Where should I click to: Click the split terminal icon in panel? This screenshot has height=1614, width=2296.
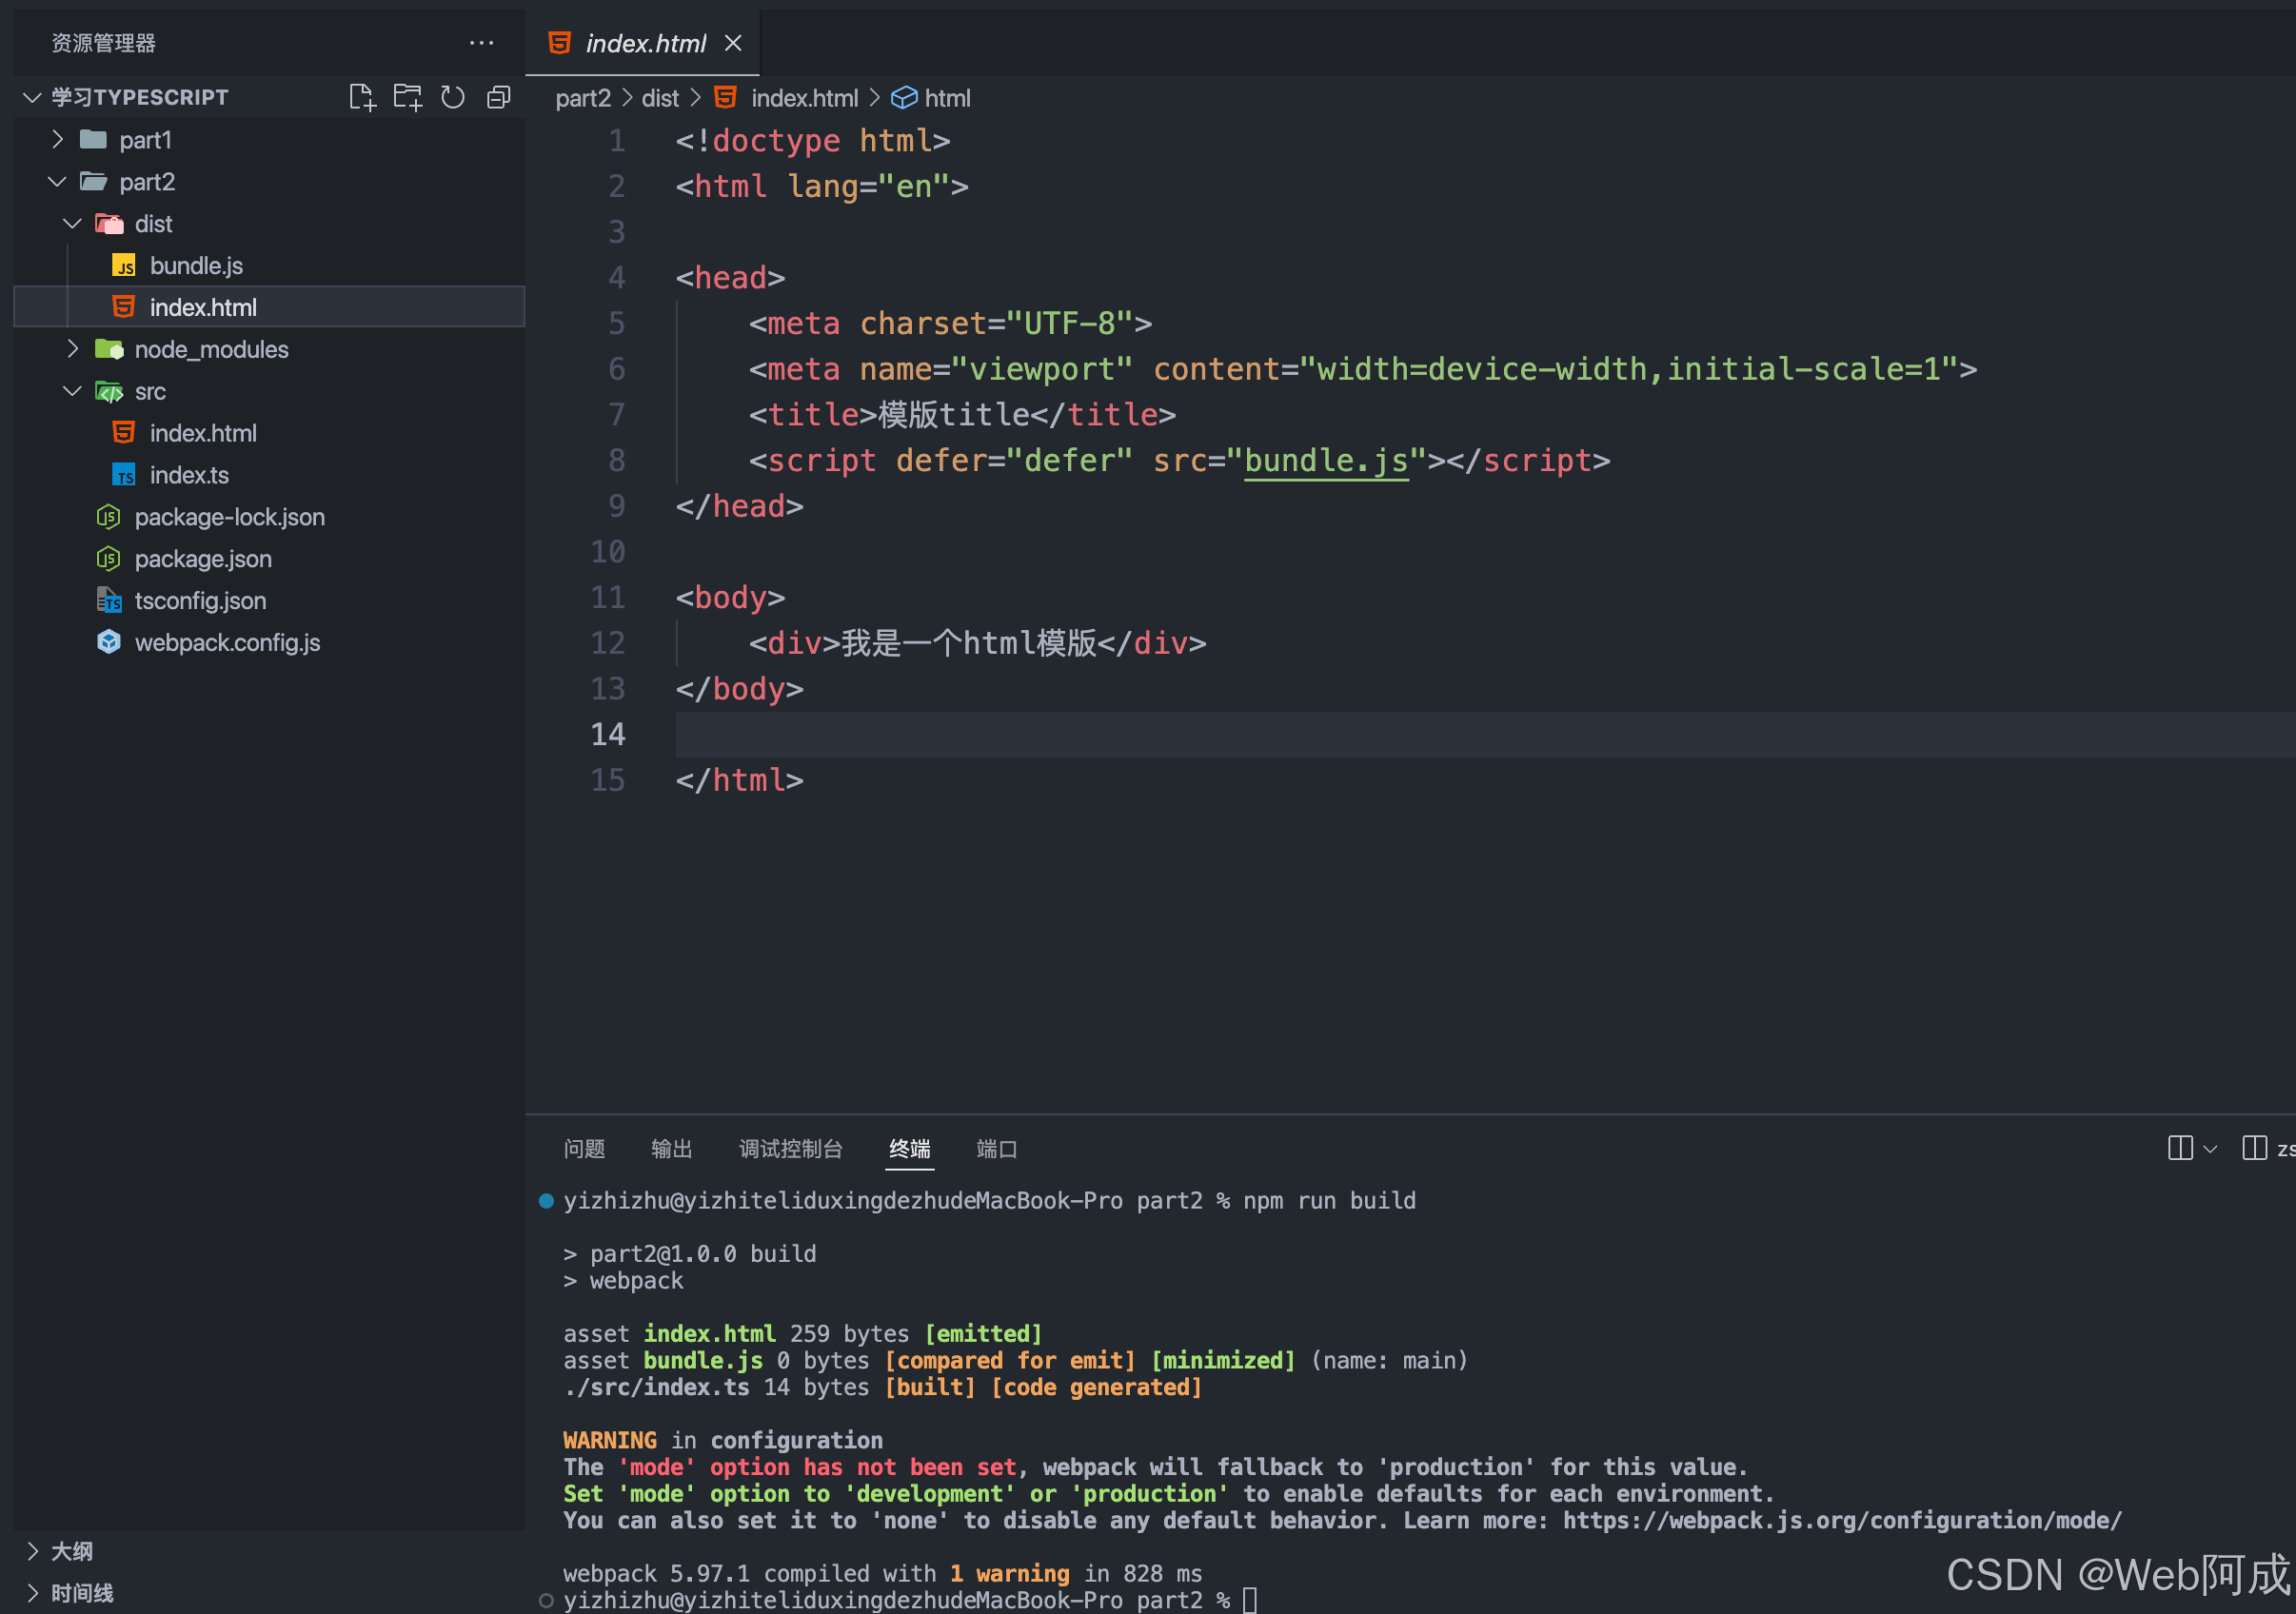[x=2180, y=1148]
